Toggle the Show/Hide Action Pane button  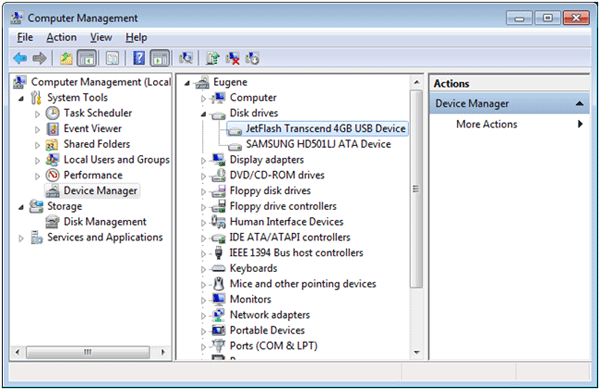point(160,58)
